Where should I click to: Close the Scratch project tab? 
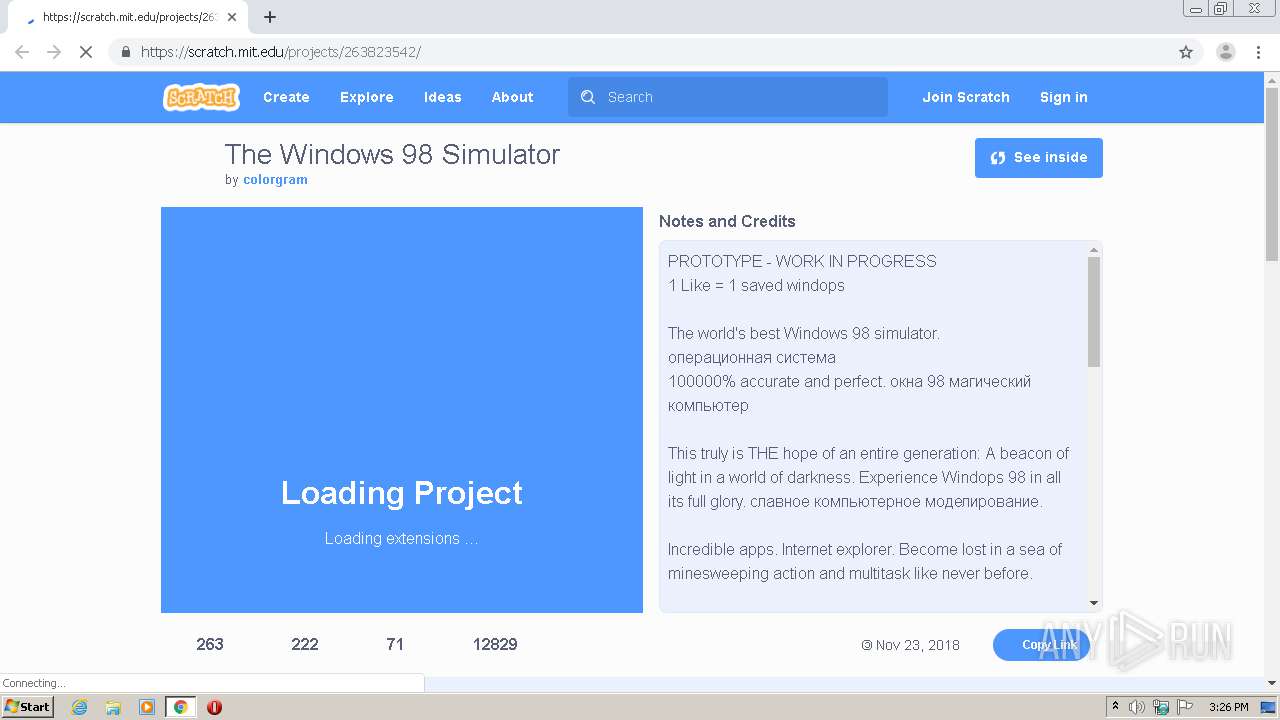tap(232, 17)
